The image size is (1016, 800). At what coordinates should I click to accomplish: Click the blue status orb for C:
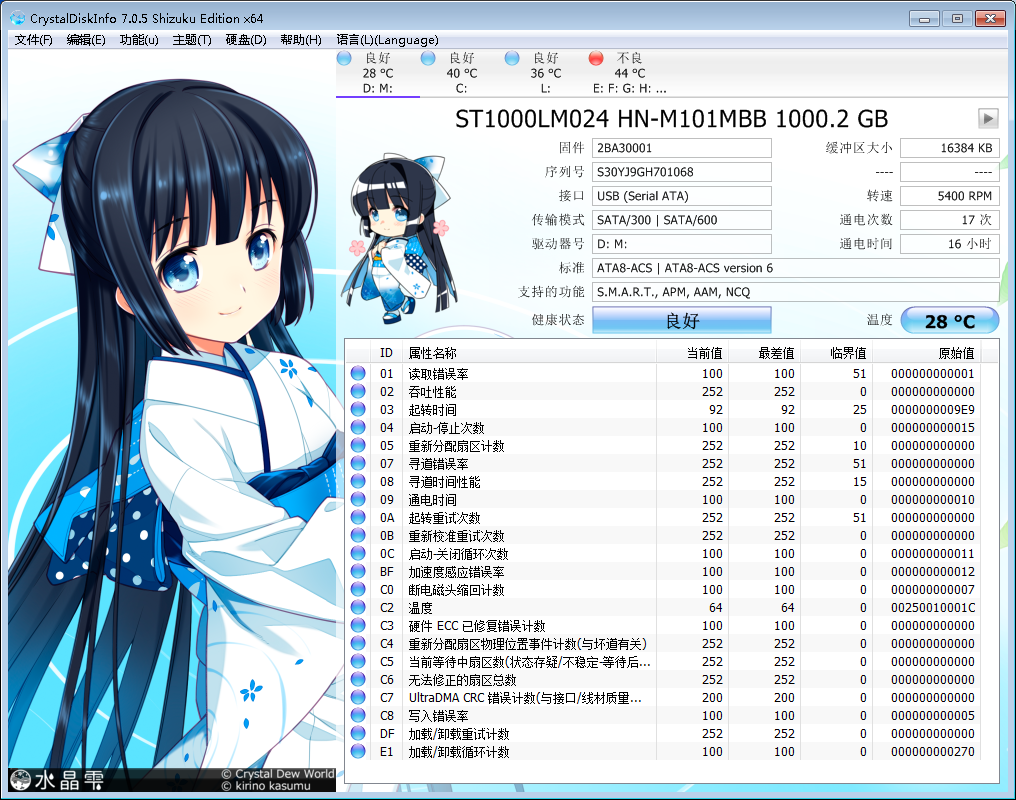point(428,58)
